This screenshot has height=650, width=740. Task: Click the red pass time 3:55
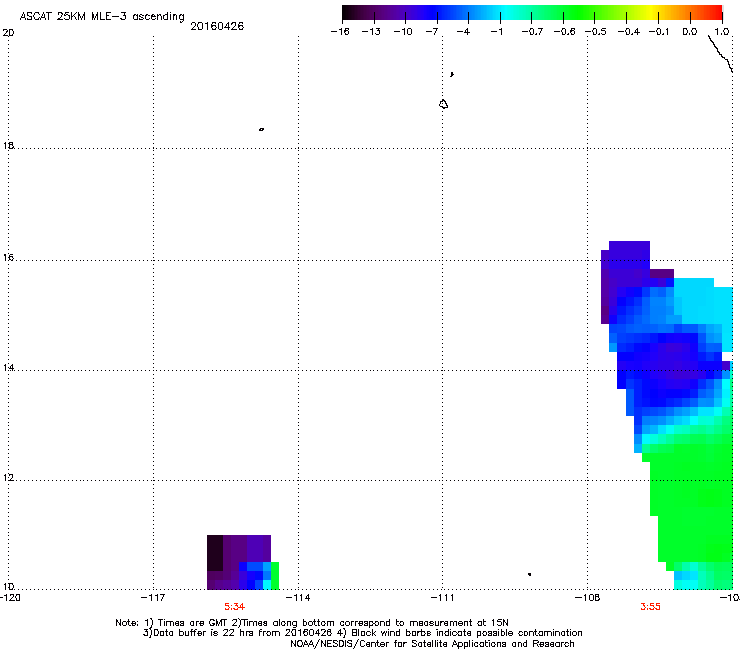pos(650,607)
